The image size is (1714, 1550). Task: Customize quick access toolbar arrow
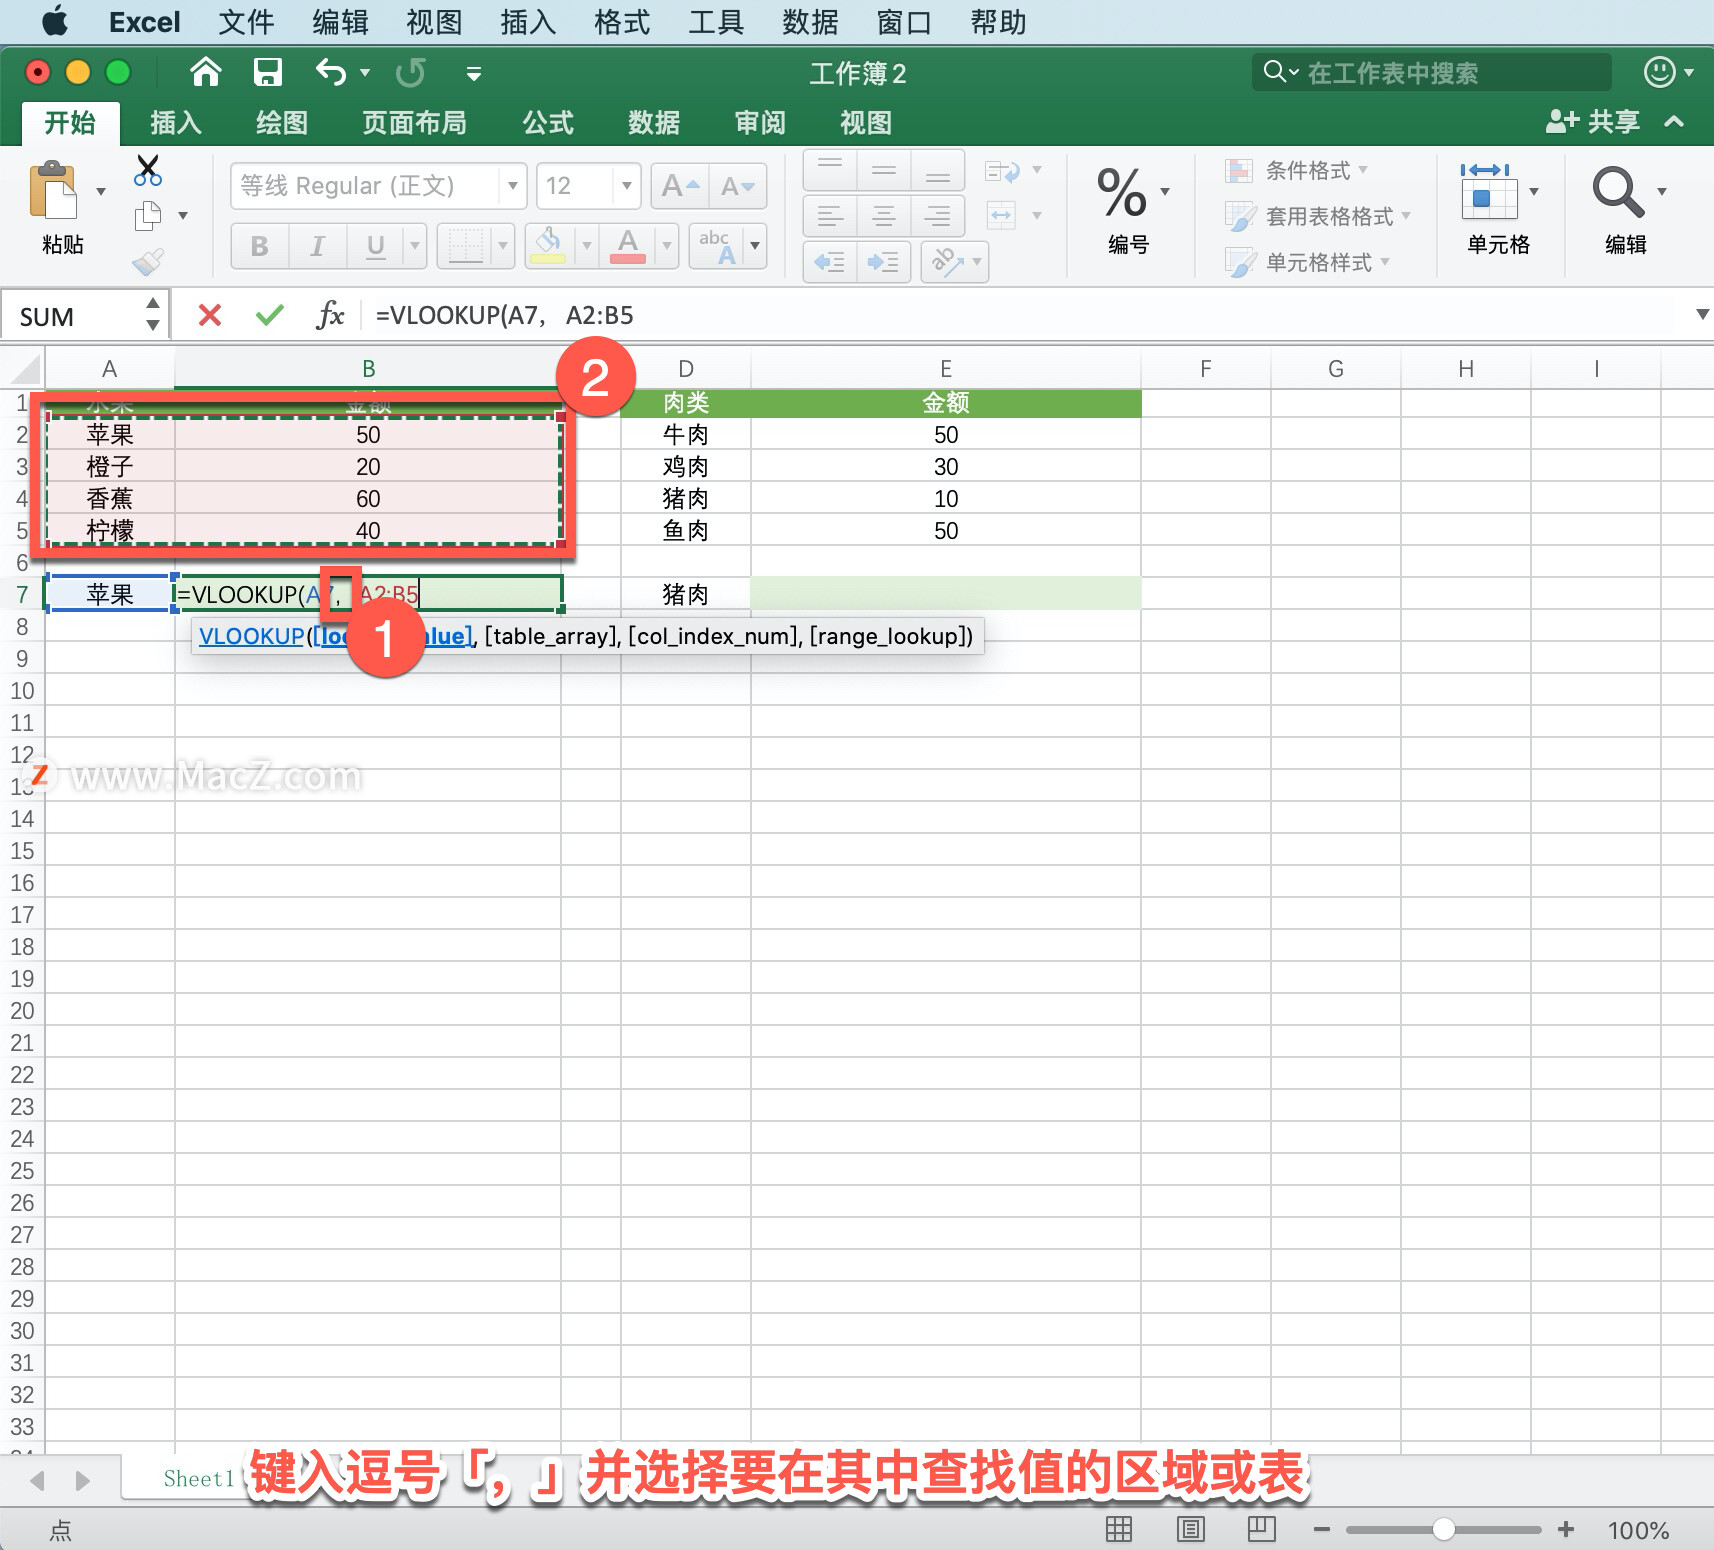474,73
